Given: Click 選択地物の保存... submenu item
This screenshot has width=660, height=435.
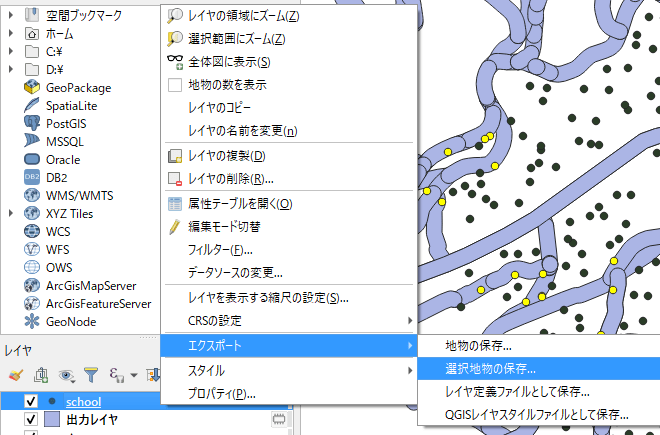Looking at the screenshot, I should (x=539, y=369).
